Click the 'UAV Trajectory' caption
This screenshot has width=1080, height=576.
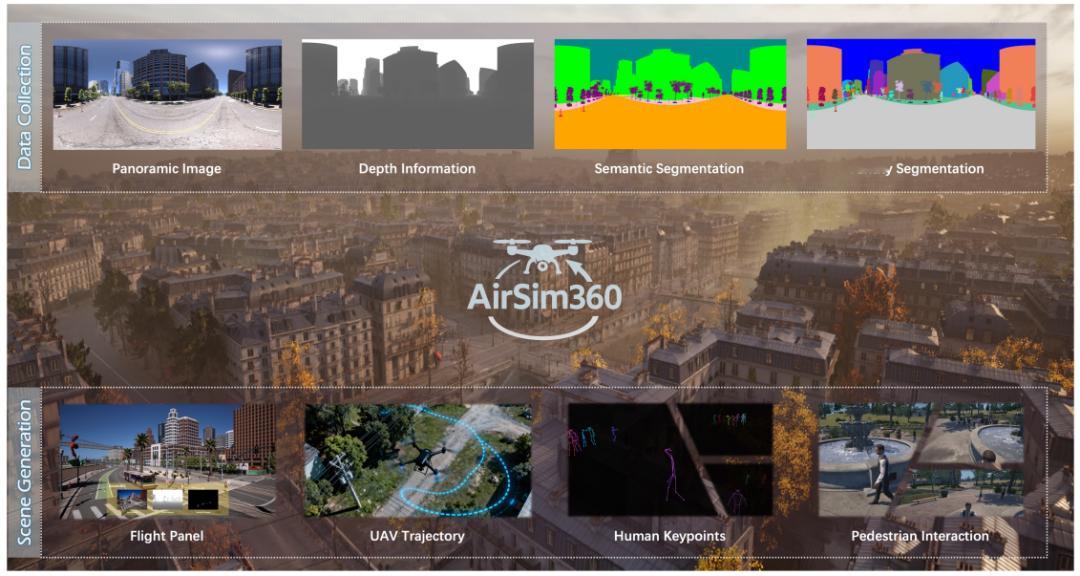coord(417,536)
